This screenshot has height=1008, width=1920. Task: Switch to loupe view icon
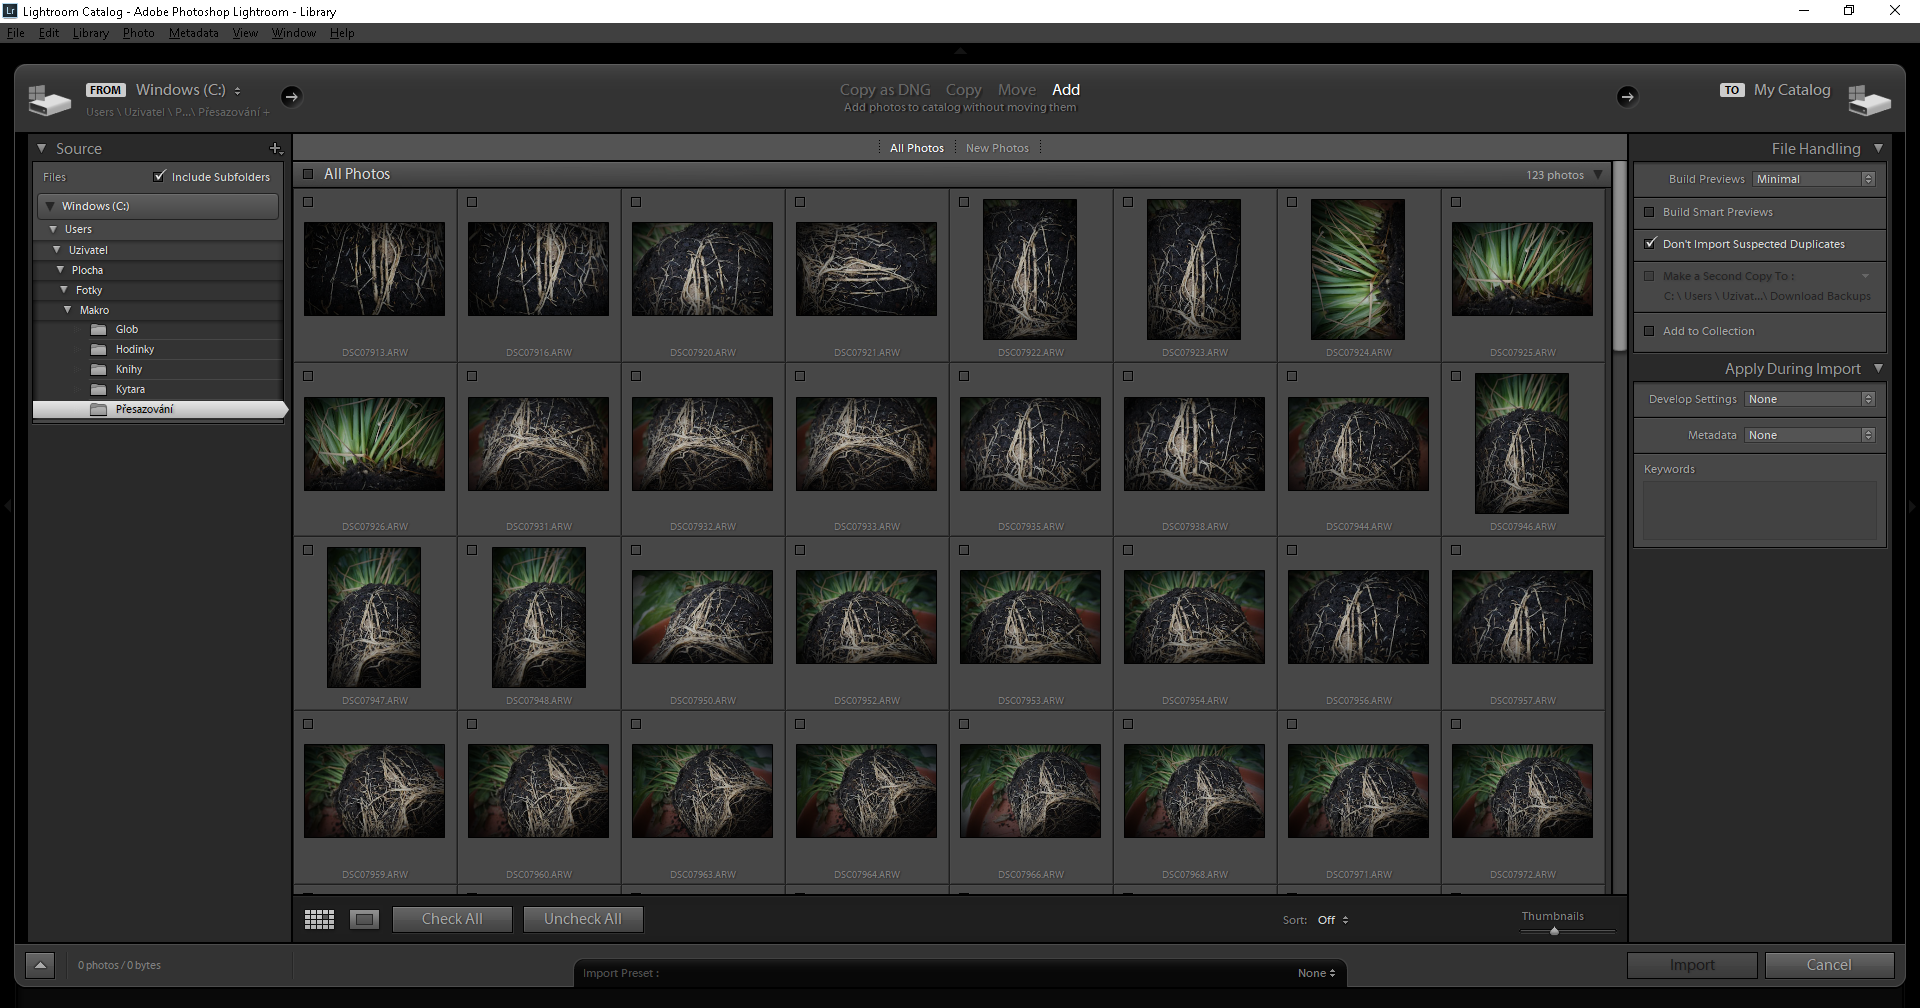[x=365, y=919]
